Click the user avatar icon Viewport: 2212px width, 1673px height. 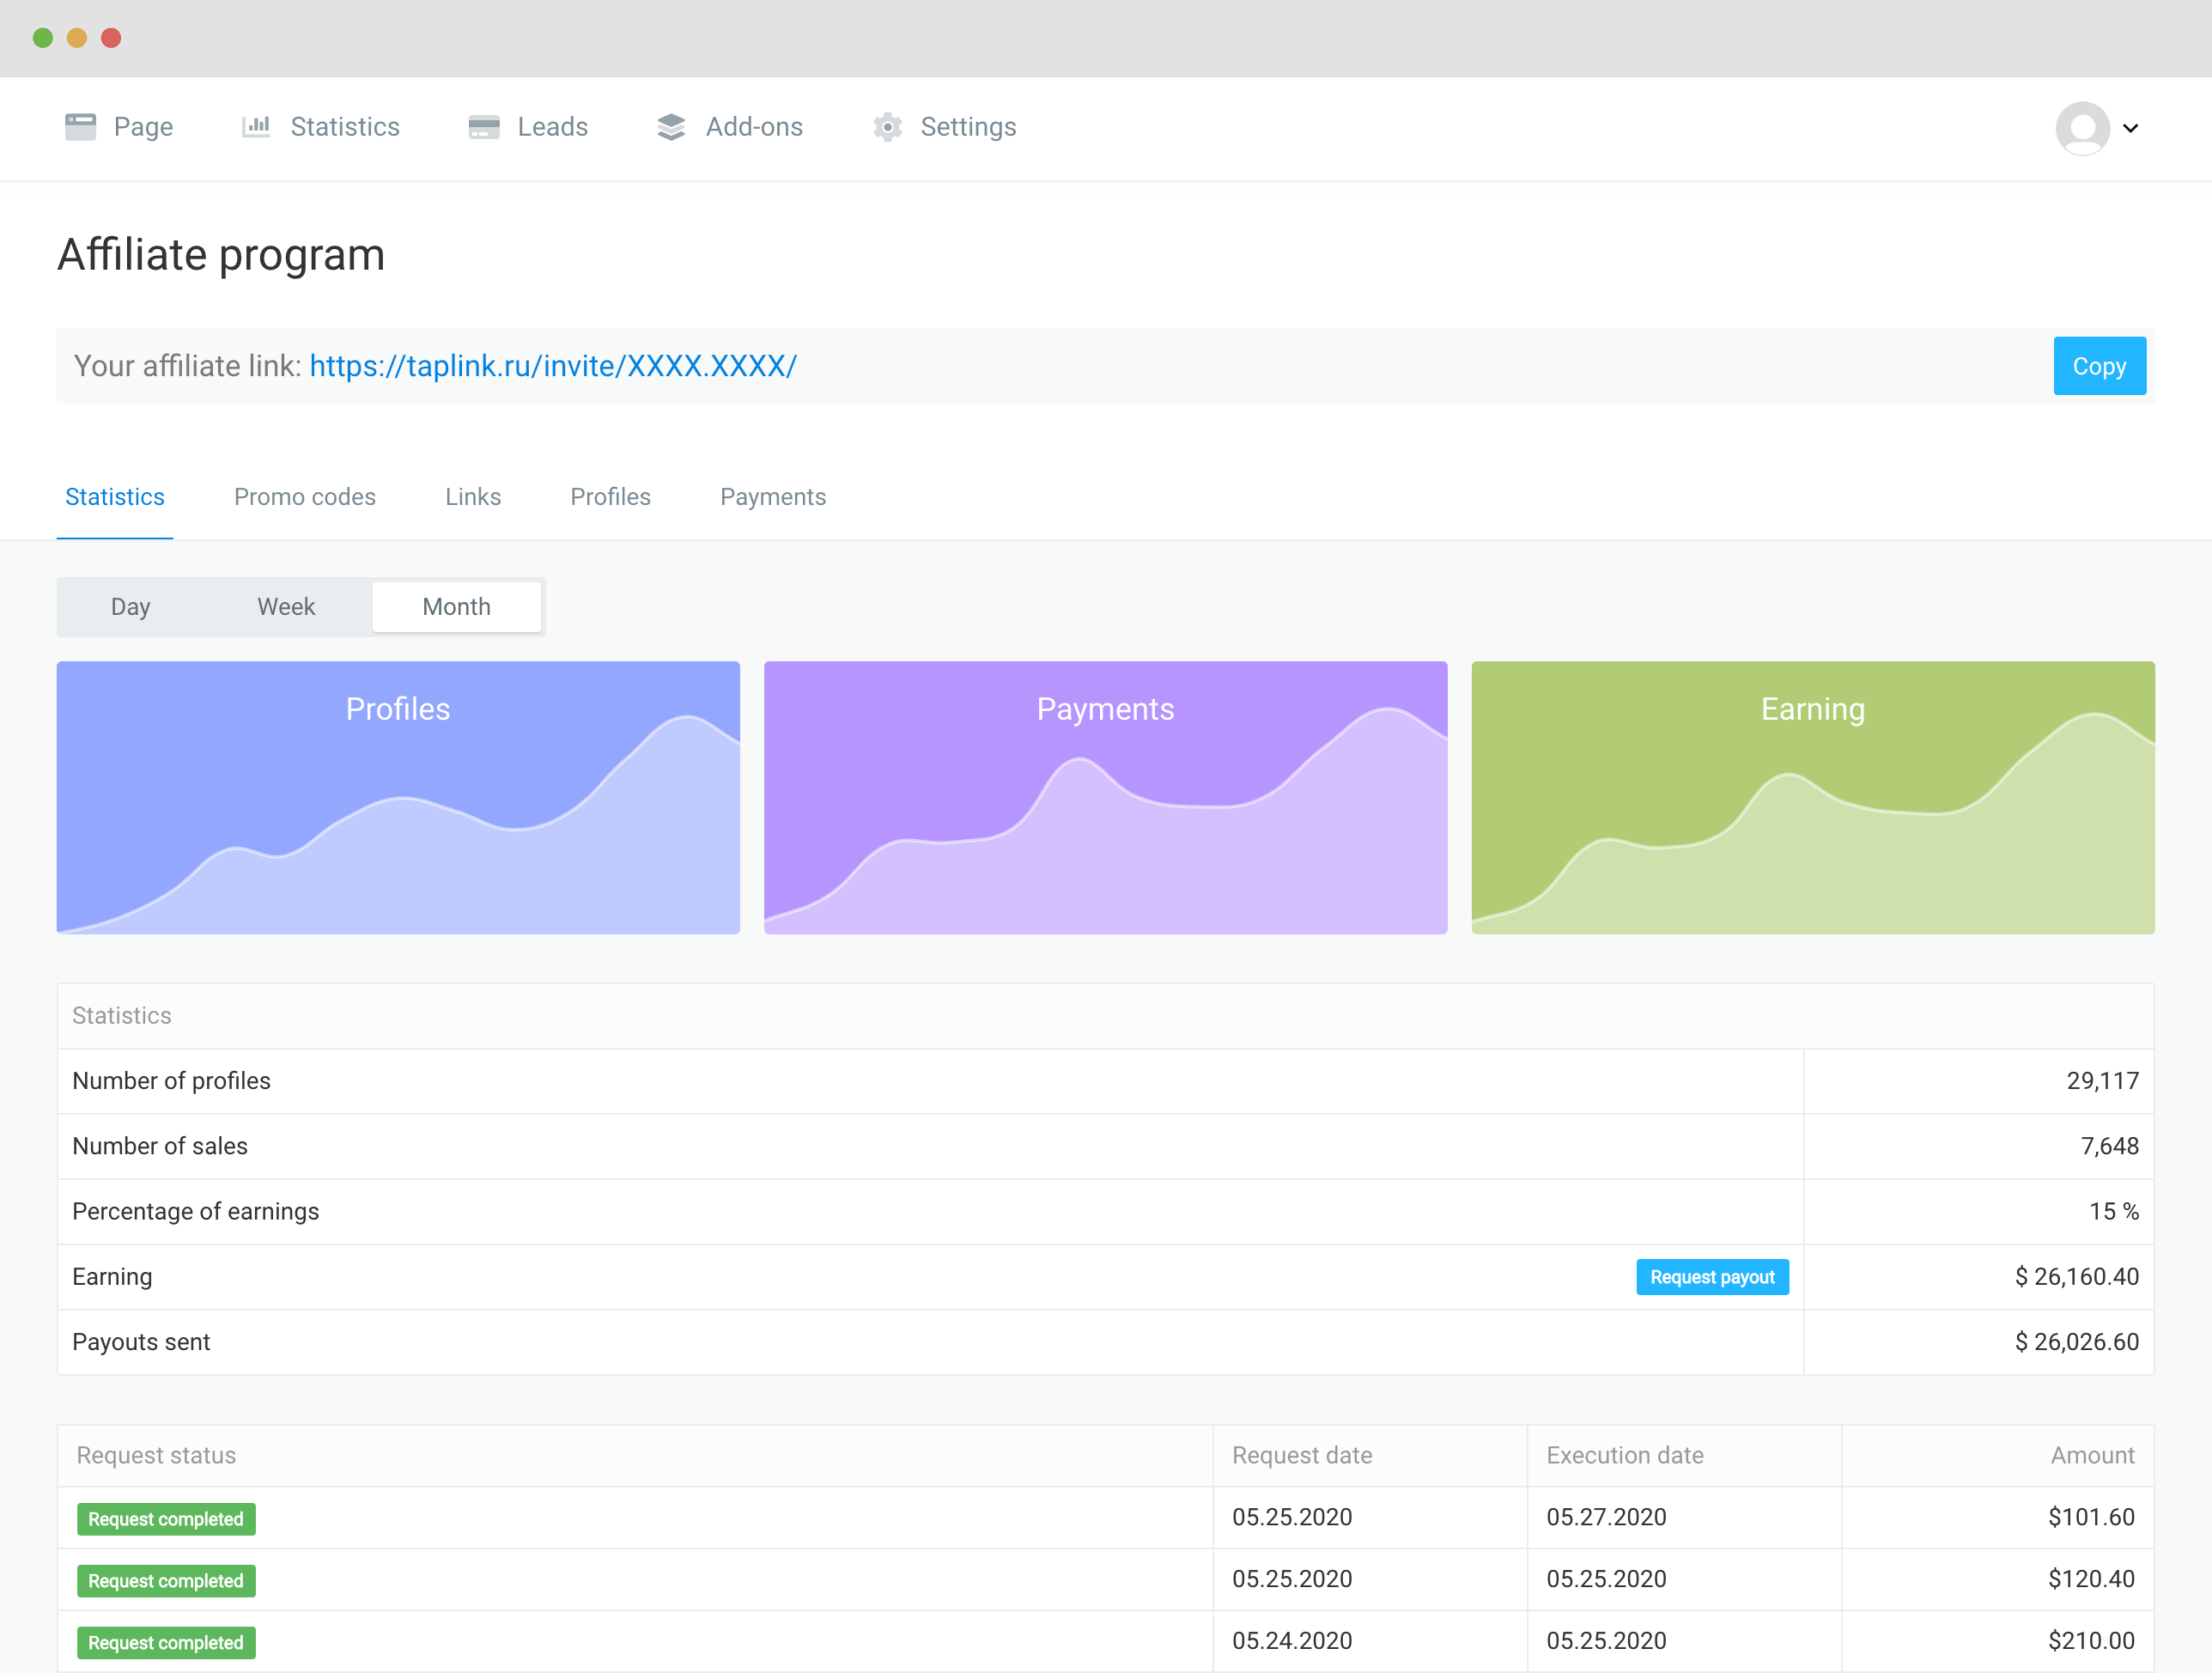click(2083, 128)
